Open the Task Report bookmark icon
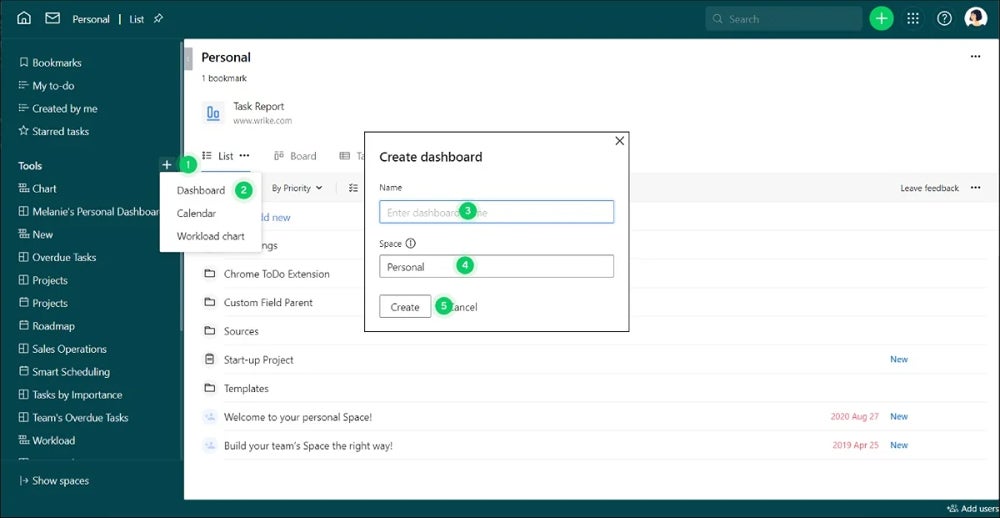1000x518 pixels. tap(212, 113)
